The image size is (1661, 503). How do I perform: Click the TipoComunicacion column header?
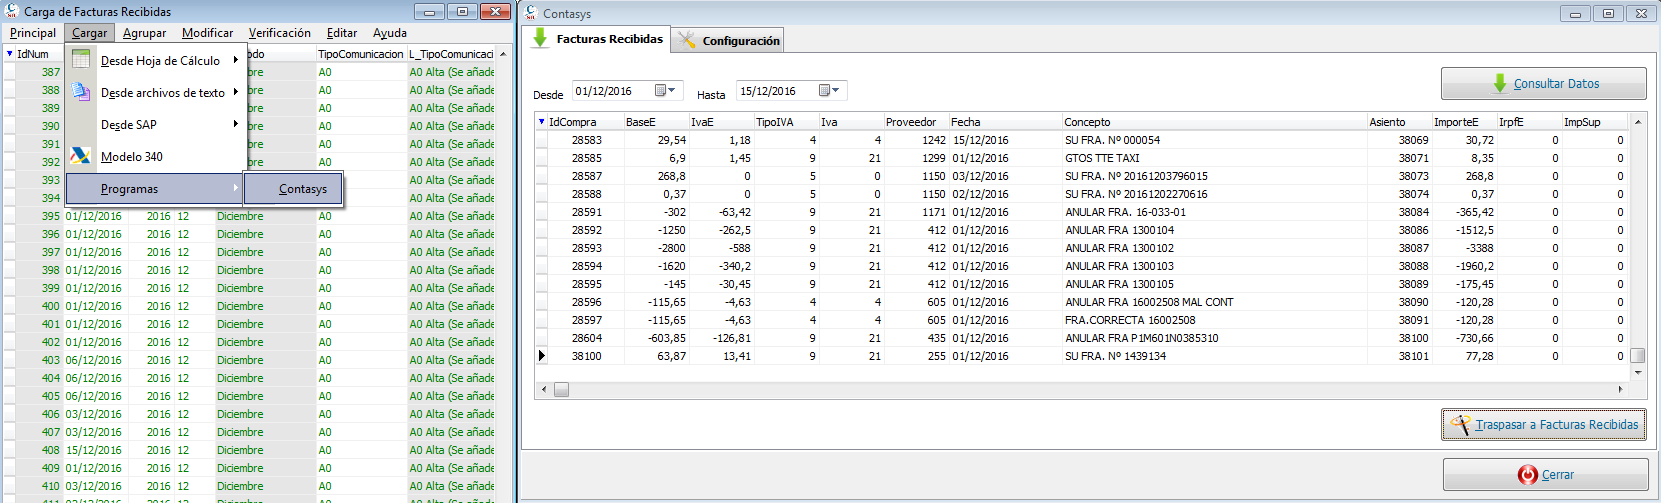tap(360, 54)
